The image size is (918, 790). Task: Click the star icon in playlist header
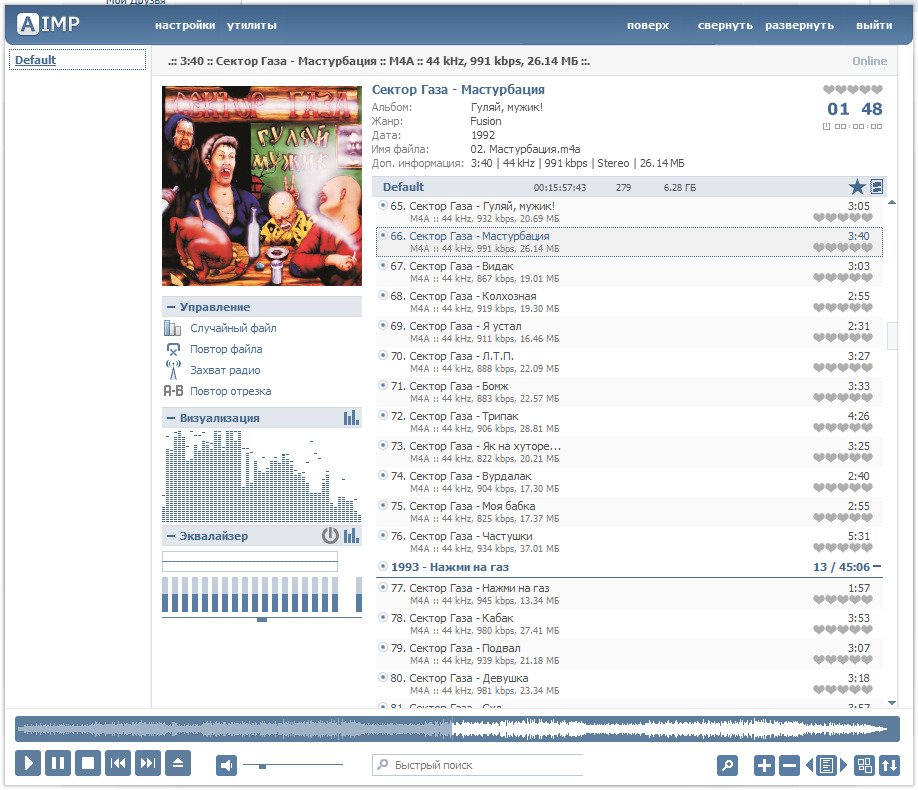(857, 187)
